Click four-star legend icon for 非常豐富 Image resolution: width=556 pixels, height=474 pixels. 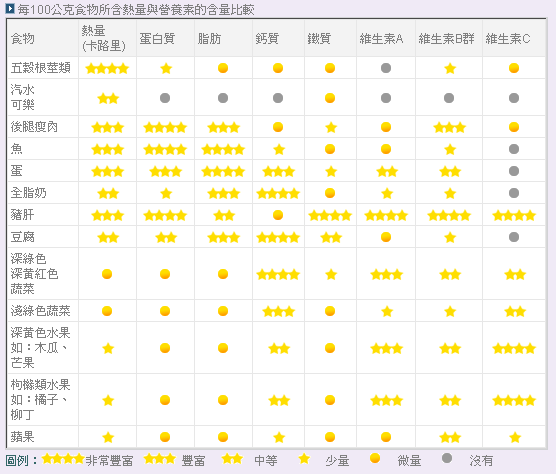coord(63,459)
